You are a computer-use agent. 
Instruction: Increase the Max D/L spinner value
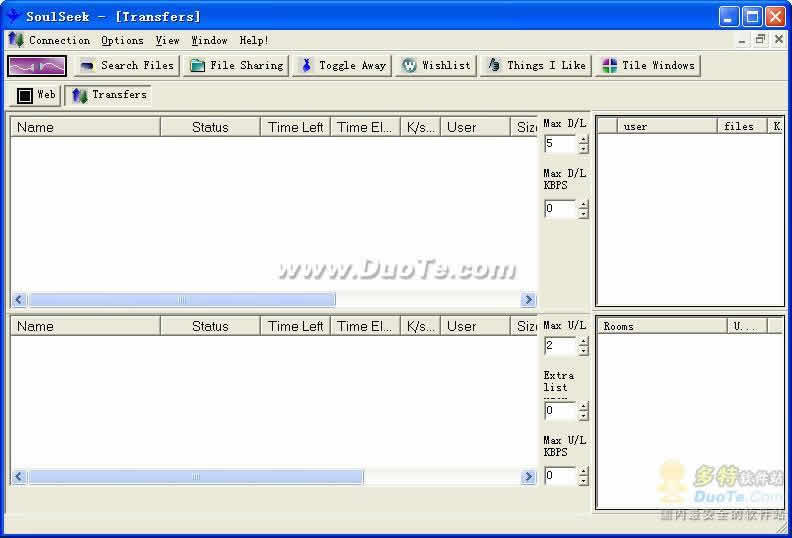[x=583, y=140]
